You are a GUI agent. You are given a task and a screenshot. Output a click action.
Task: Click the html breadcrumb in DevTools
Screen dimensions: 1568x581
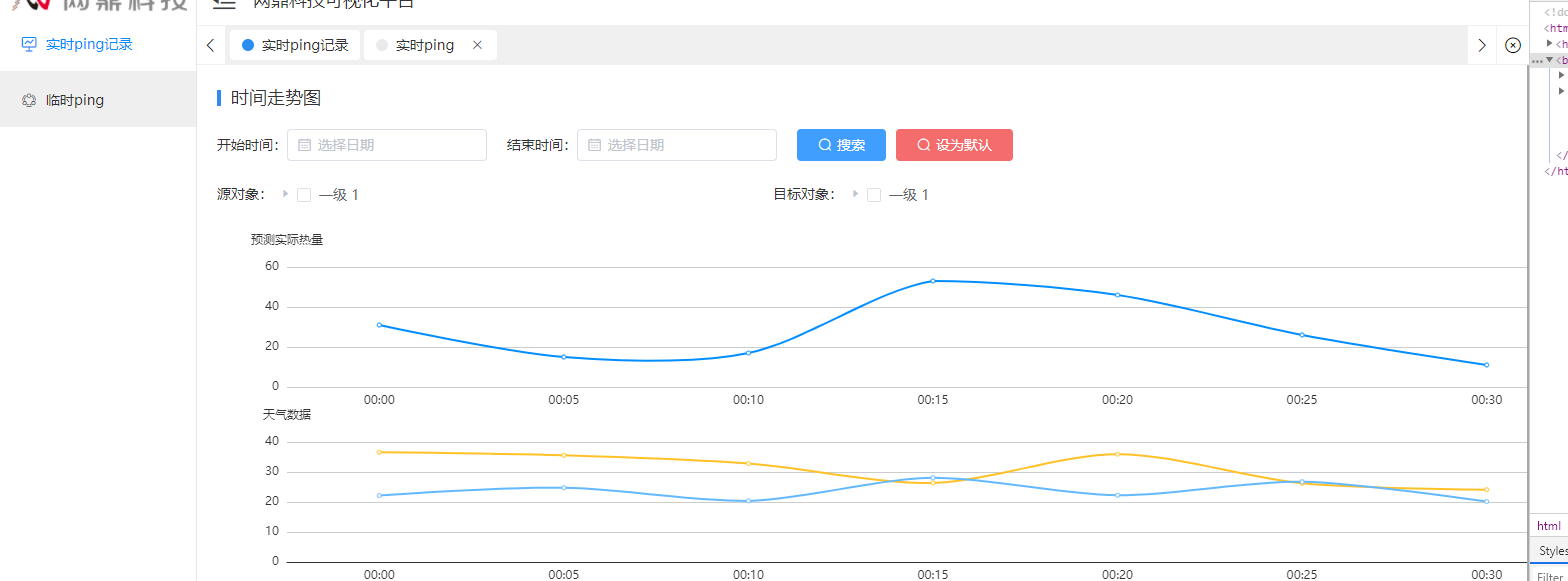tap(1548, 526)
